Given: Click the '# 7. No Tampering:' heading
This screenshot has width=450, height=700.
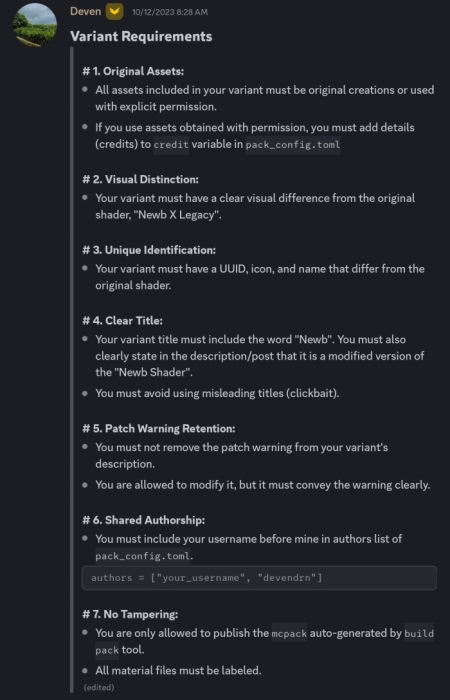Looking at the screenshot, I should 130,614.
